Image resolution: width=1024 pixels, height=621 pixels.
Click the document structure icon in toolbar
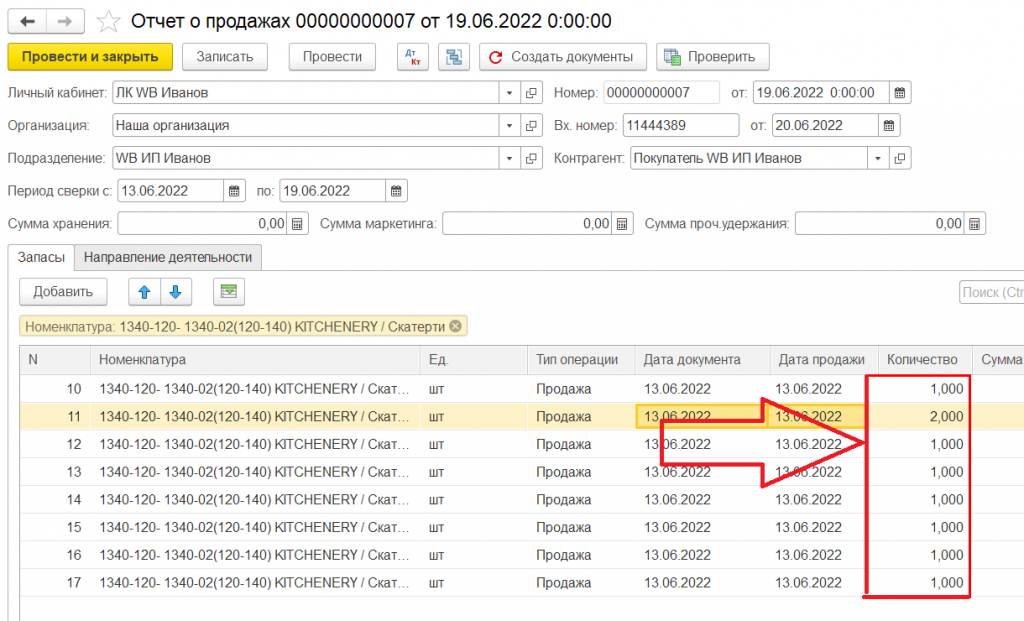pos(454,57)
